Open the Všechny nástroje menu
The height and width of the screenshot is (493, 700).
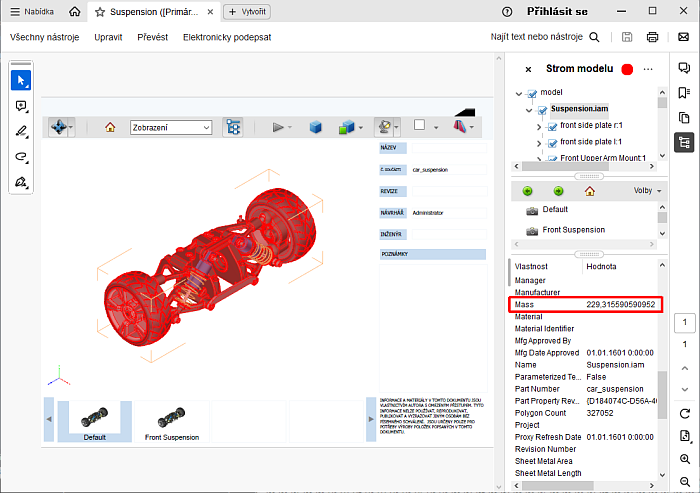[x=44, y=37]
